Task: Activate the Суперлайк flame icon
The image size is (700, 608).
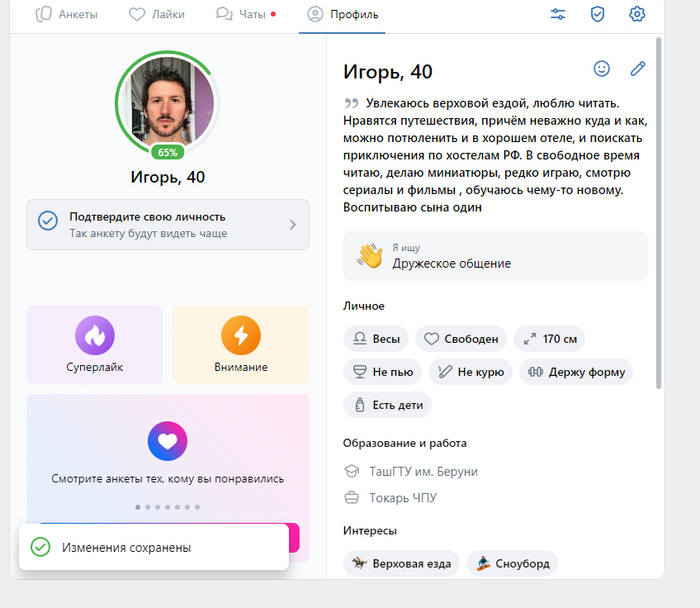Action: coord(94,335)
